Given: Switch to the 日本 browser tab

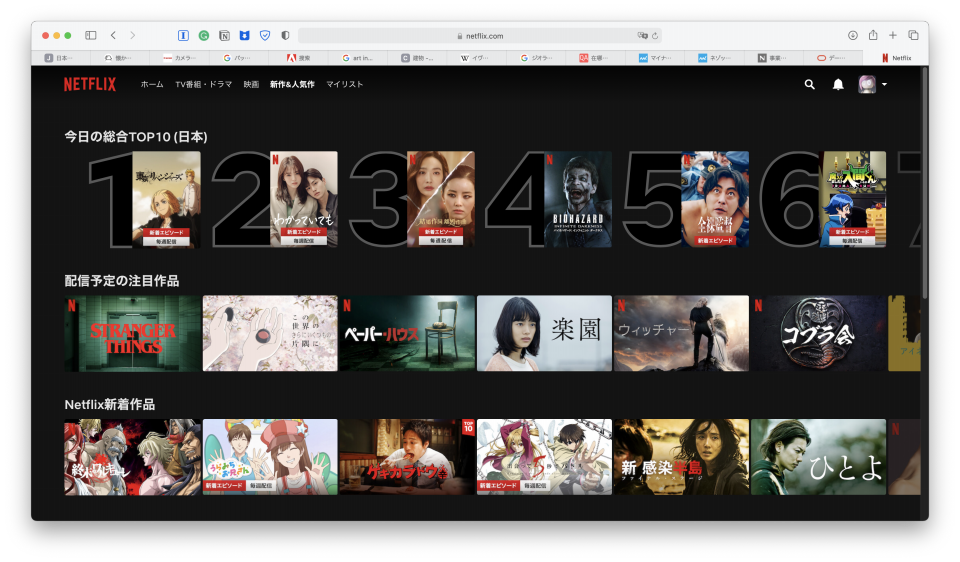Looking at the screenshot, I should pyautogui.click(x=60, y=58).
